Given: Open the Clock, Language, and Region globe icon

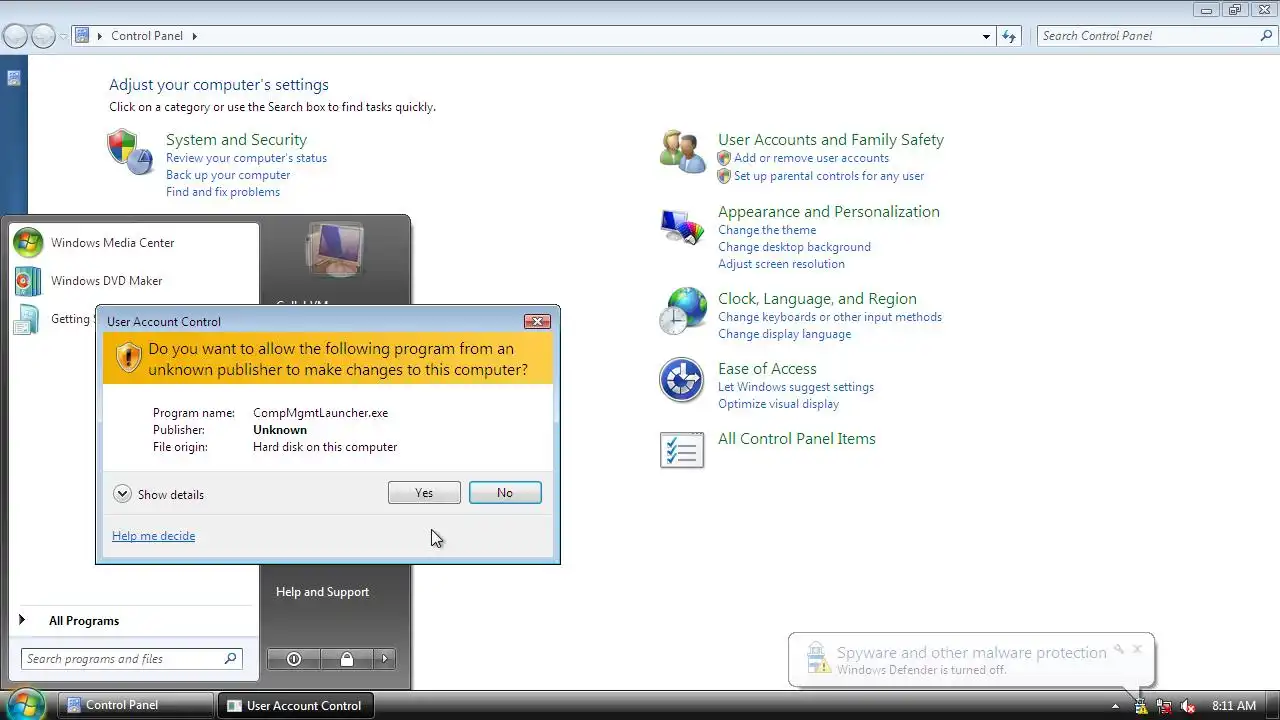Looking at the screenshot, I should pos(682,311).
